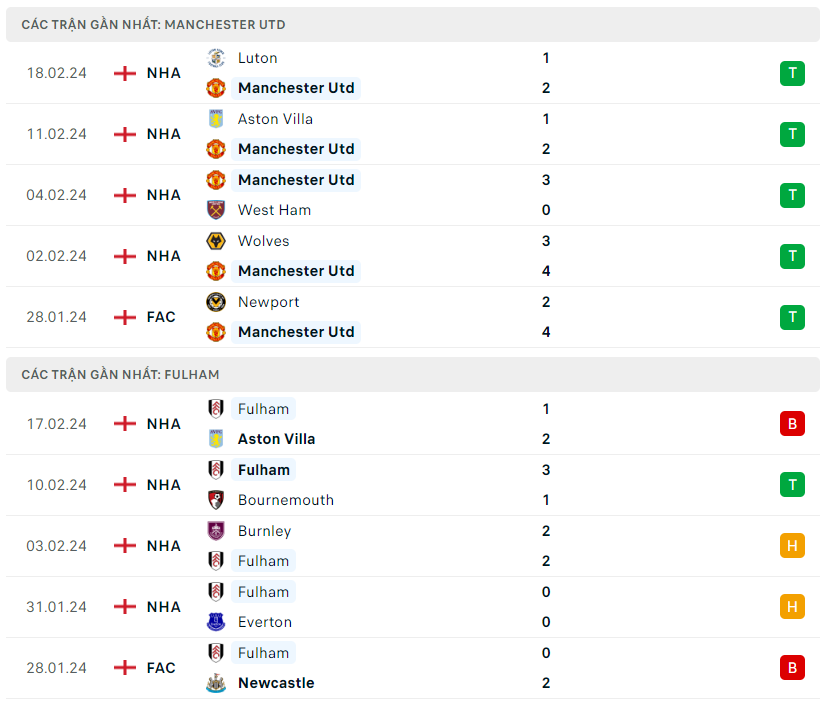Click red B badge for Newcastle match
This screenshot has height=706, width=827.
792,668
